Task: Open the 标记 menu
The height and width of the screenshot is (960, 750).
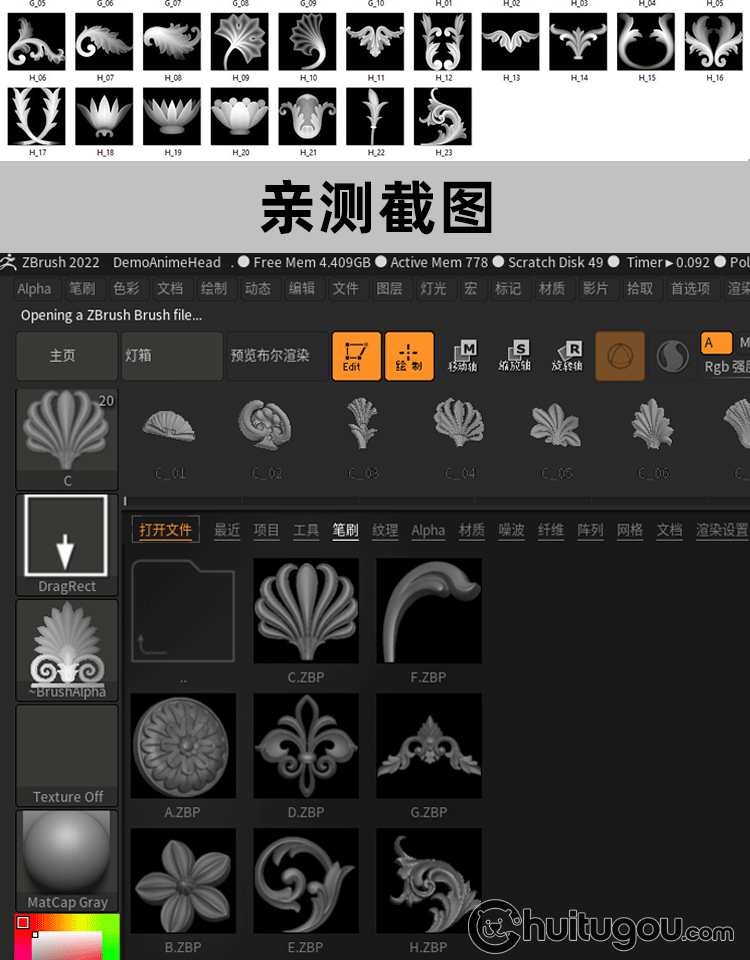Action: [508, 288]
